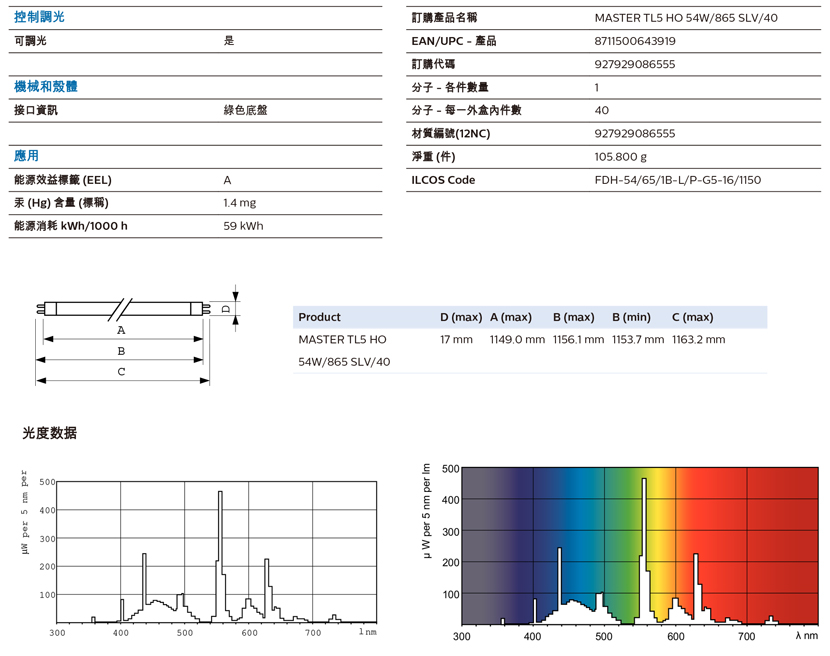Select dimension label C in the lamp drawing
The width and height of the screenshot is (830, 656).
[121, 372]
